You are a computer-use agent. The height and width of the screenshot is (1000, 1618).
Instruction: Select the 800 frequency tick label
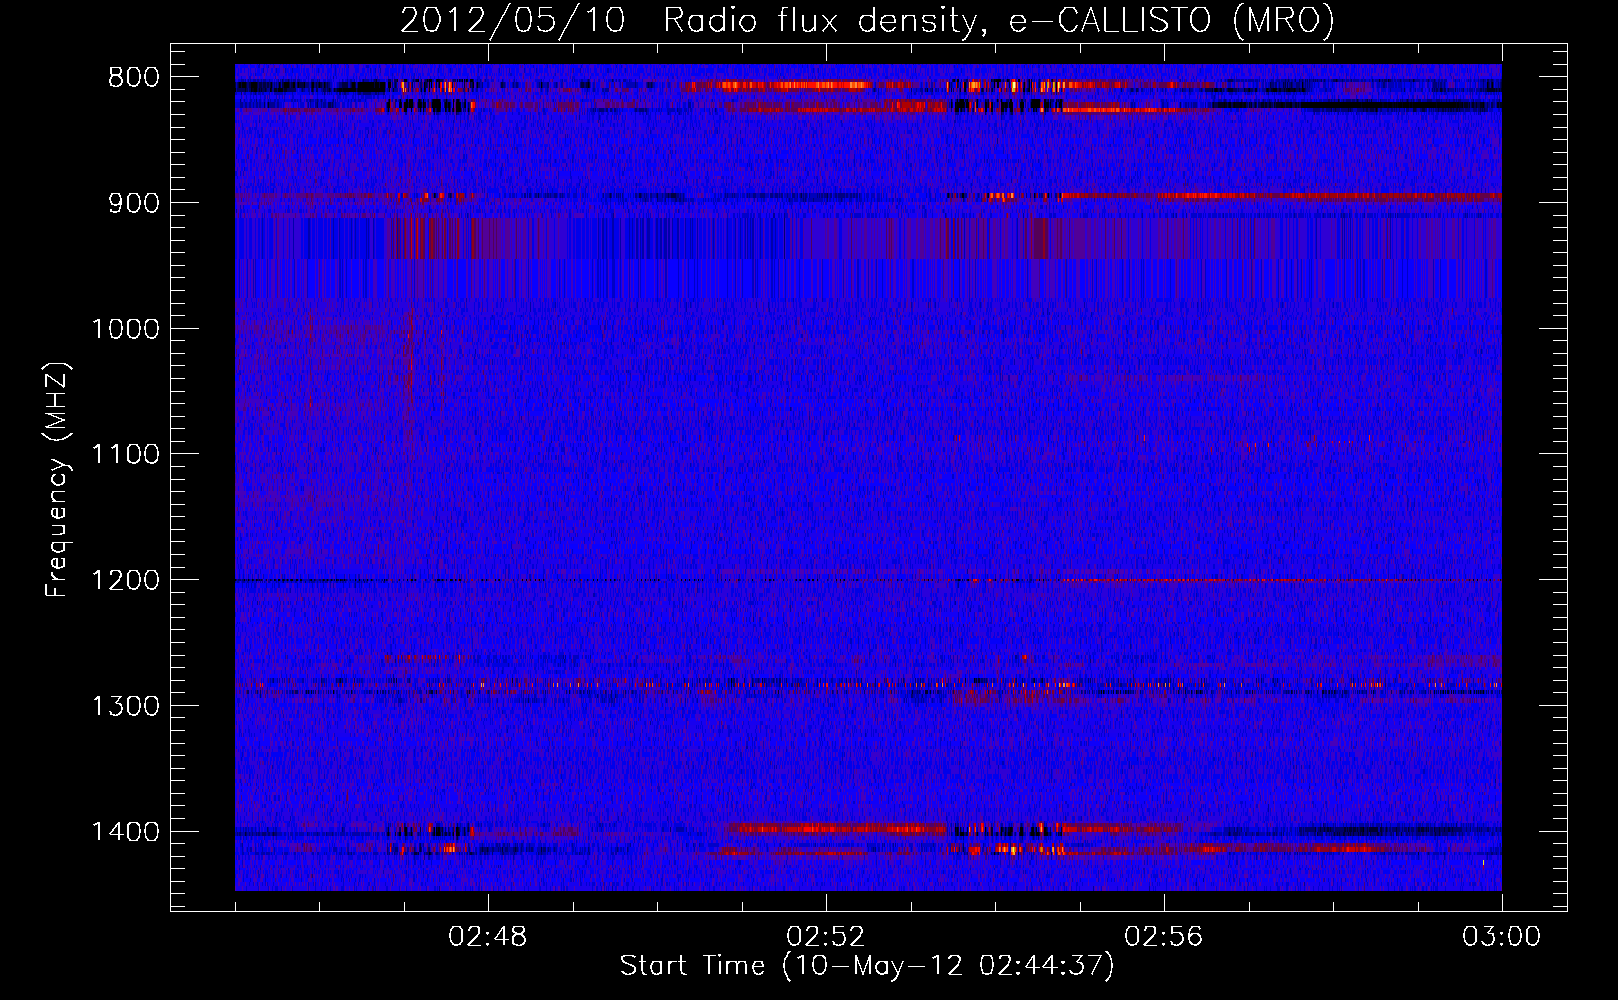[x=133, y=78]
